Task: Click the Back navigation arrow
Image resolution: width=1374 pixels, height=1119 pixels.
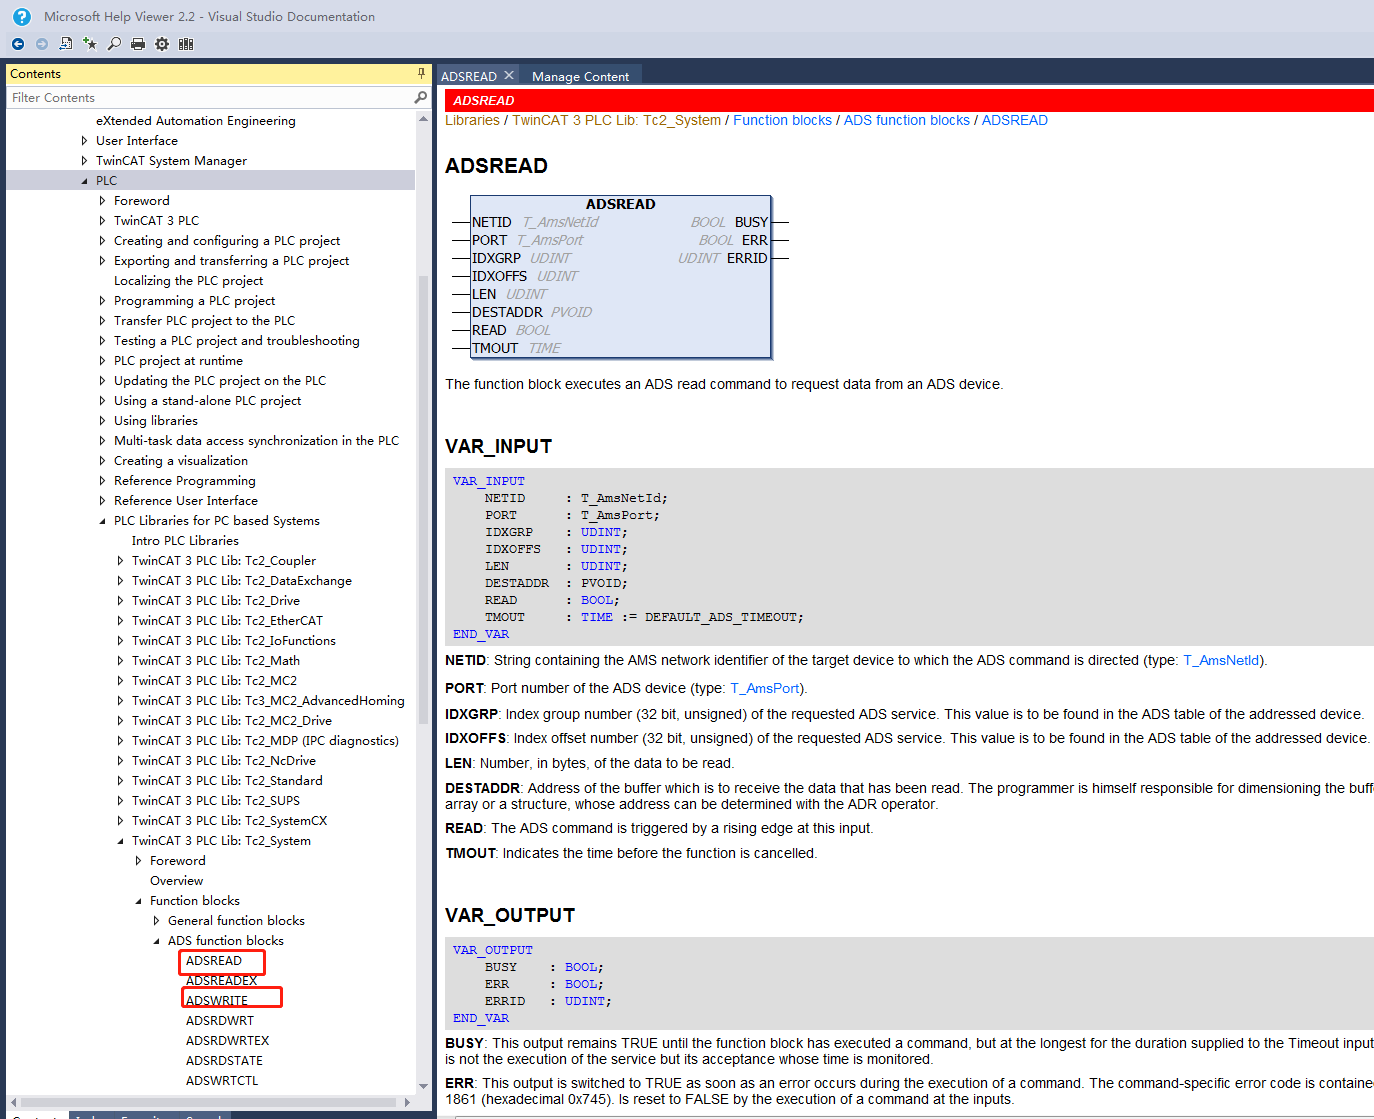Action: click(x=18, y=44)
